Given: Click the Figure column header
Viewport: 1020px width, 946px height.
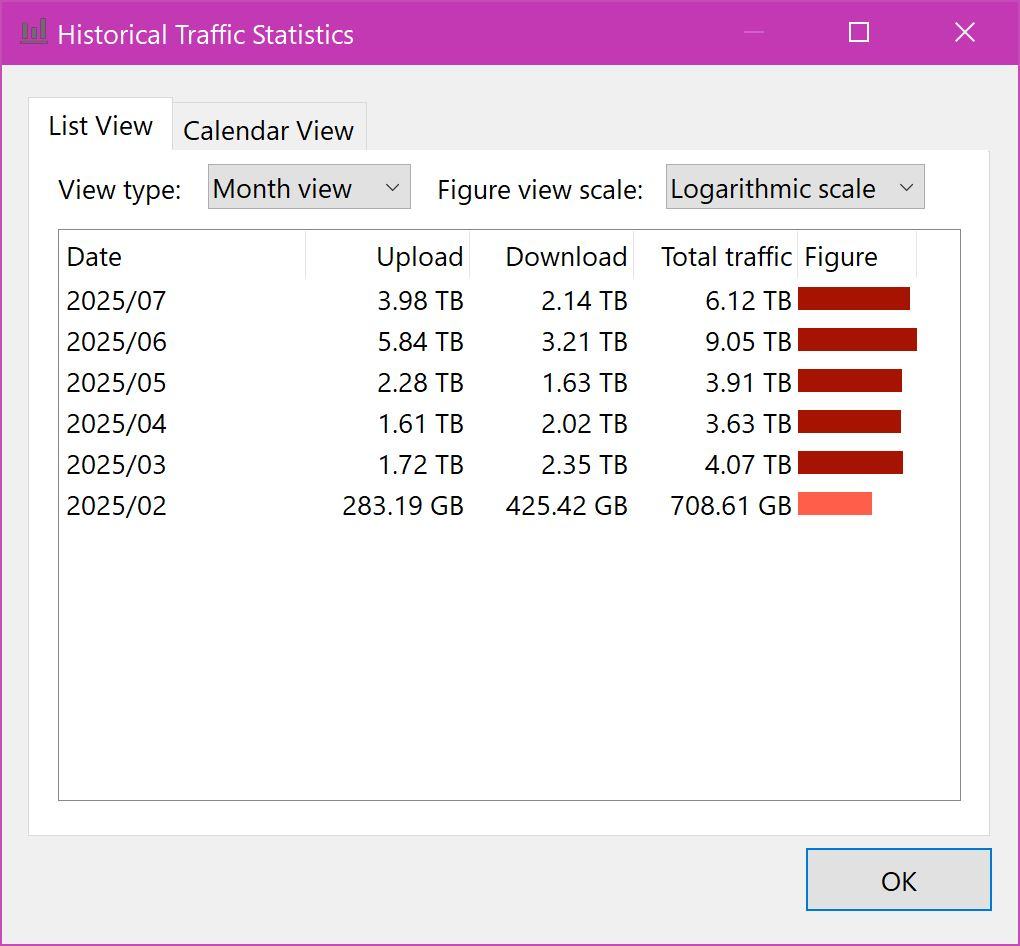Looking at the screenshot, I should 856,257.
